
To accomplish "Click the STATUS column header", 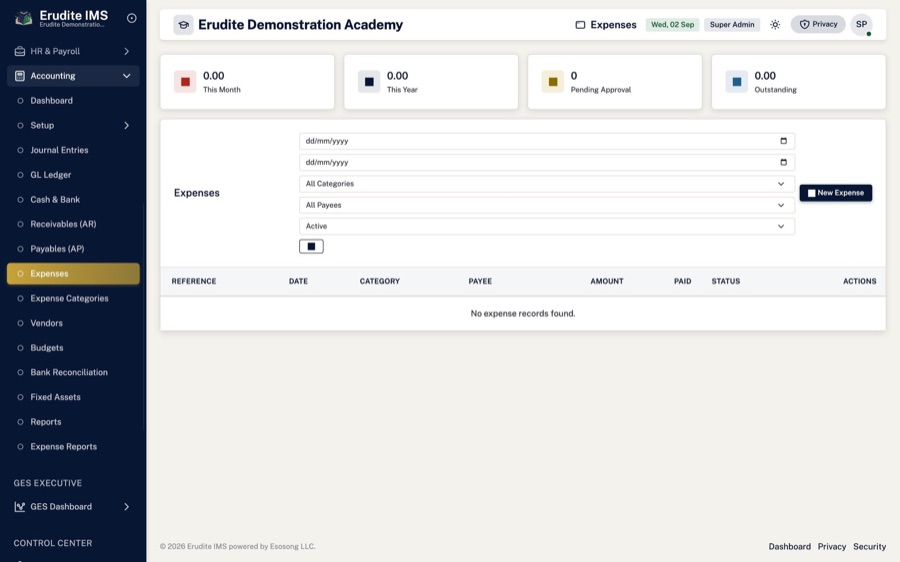I will (x=726, y=281).
